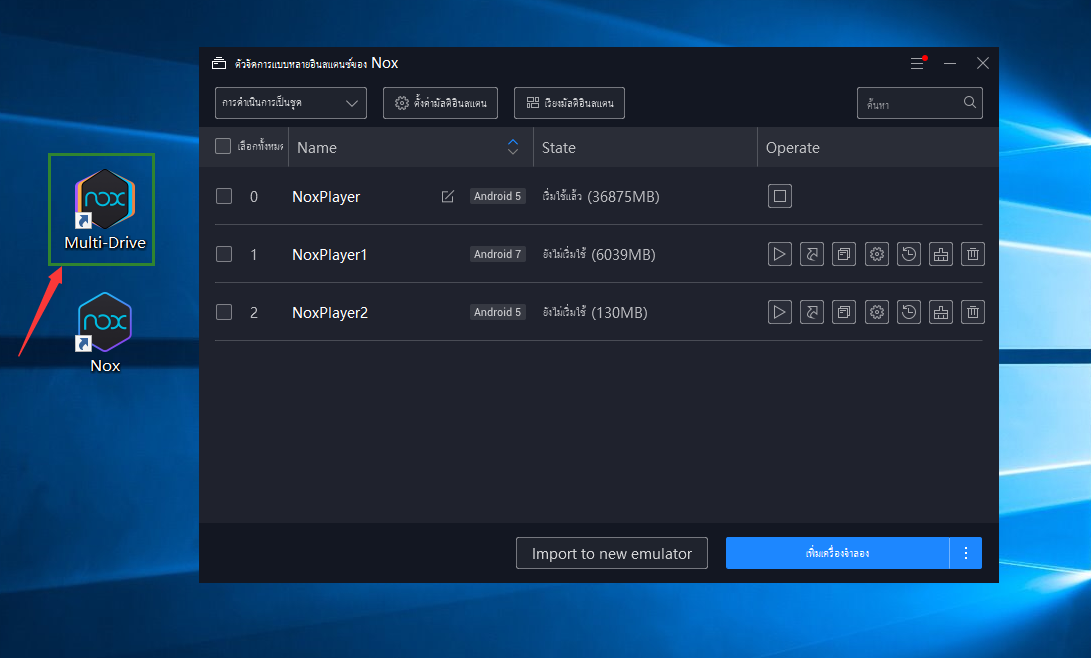Screen dimensions: 1091x658
Task: Expand the batch operations dropdown
Action: (x=290, y=103)
